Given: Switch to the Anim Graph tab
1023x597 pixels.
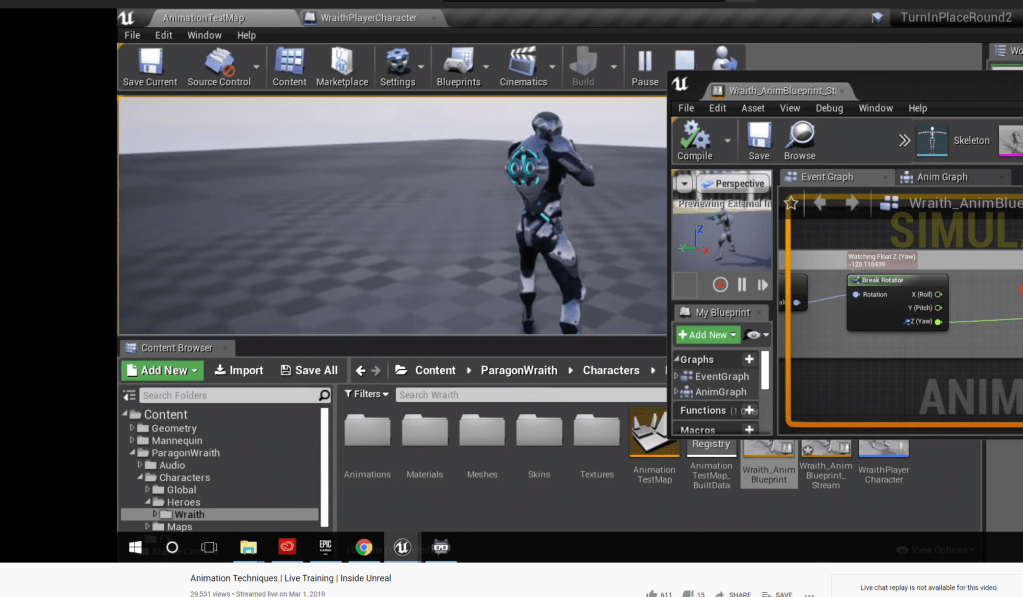Looking at the screenshot, I should pos(942,177).
